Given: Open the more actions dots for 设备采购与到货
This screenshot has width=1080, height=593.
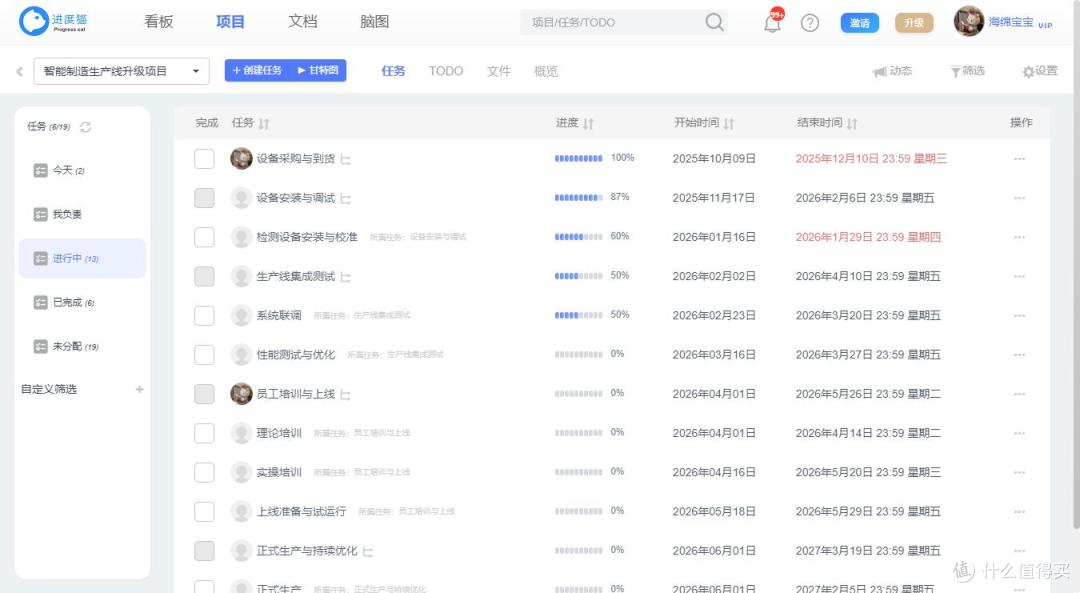Looking at the screenshot, I should (x=1019, y=159).
